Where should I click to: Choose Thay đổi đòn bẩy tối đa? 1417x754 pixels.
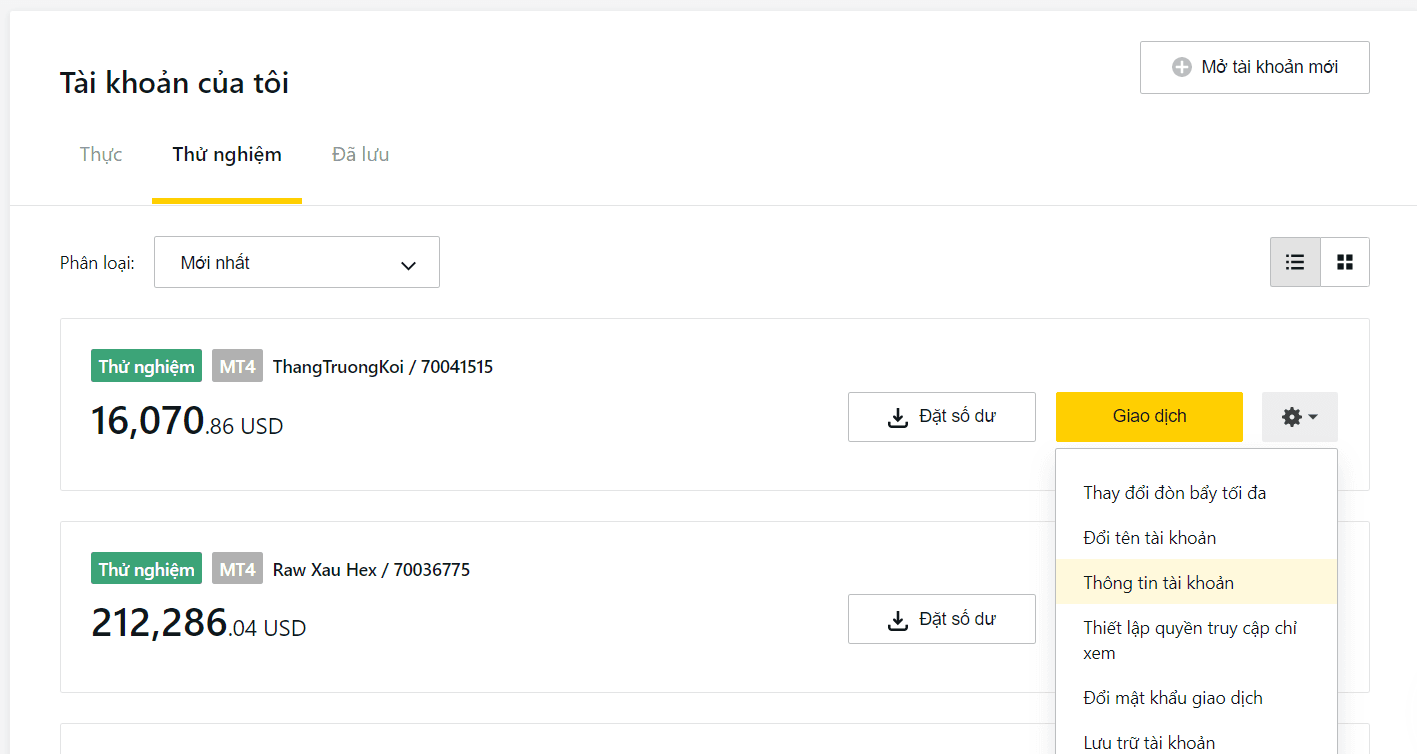point(1196,493)
